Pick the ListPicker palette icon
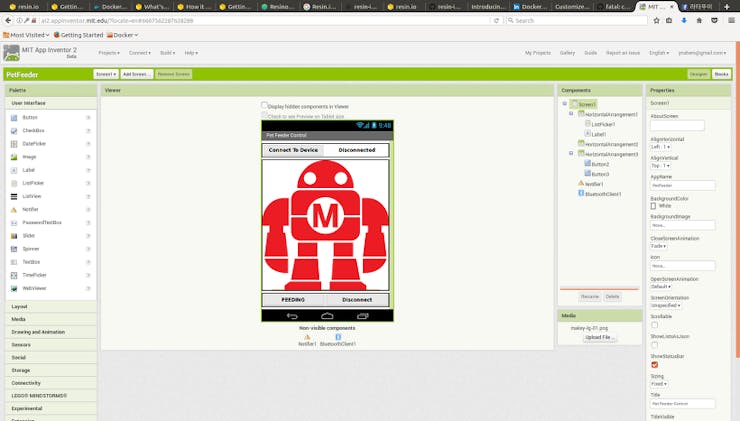740x421 pixels. [x=14, y=183]
